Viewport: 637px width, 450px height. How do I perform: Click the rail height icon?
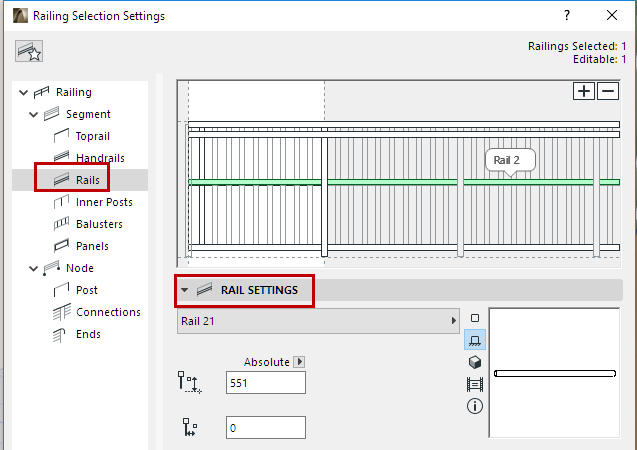[x=189, y=382]
